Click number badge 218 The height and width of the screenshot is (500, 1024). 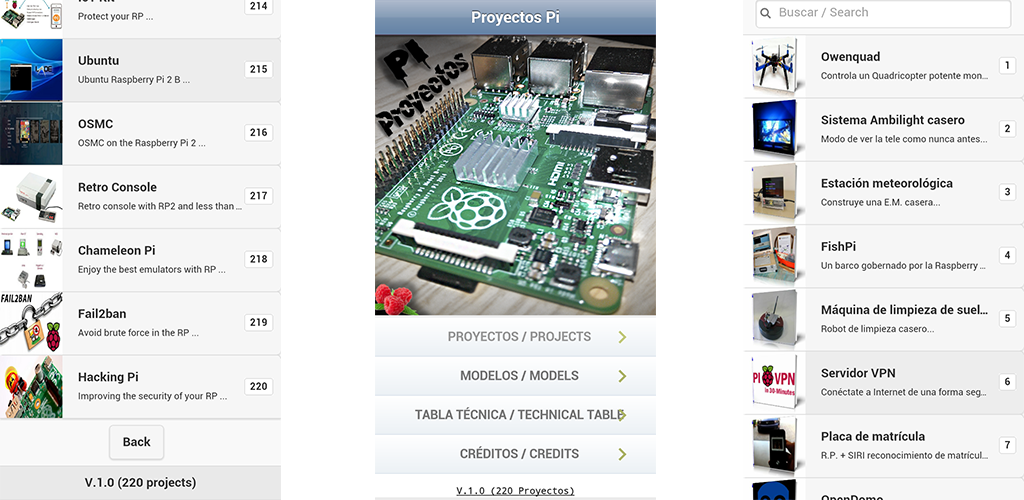click(259, 259)
